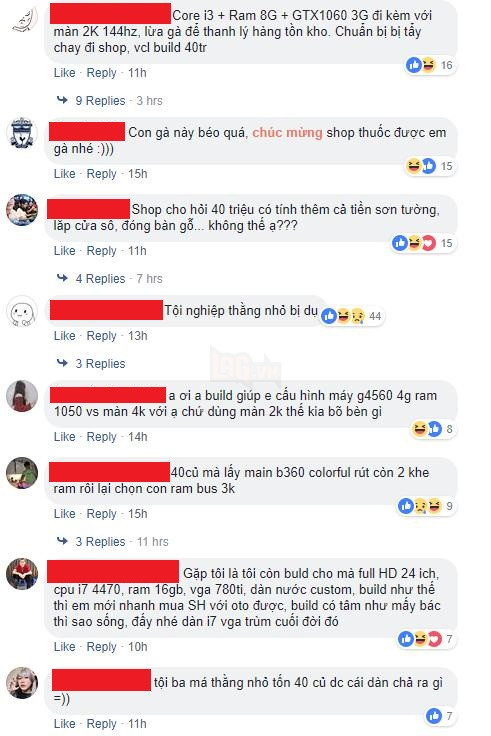Click the 'chúc mừng' highlighted text

(x=287, y=133)
